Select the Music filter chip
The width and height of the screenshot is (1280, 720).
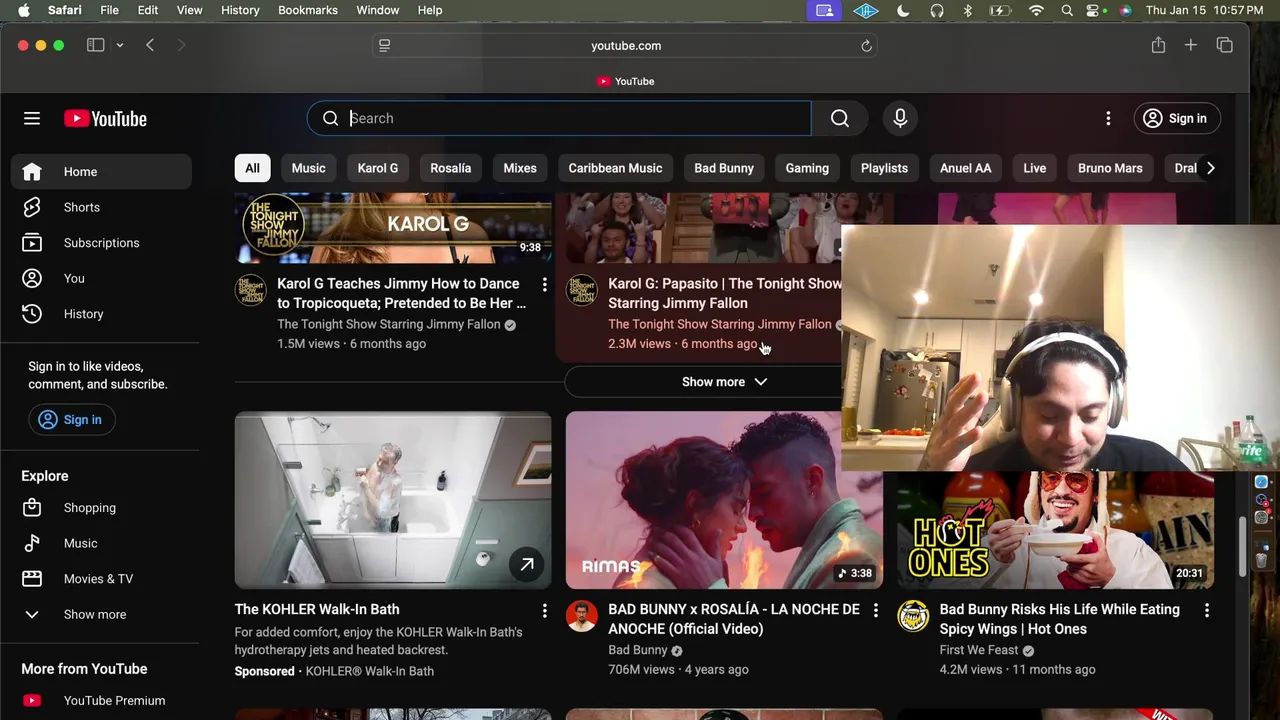[309, 168]
